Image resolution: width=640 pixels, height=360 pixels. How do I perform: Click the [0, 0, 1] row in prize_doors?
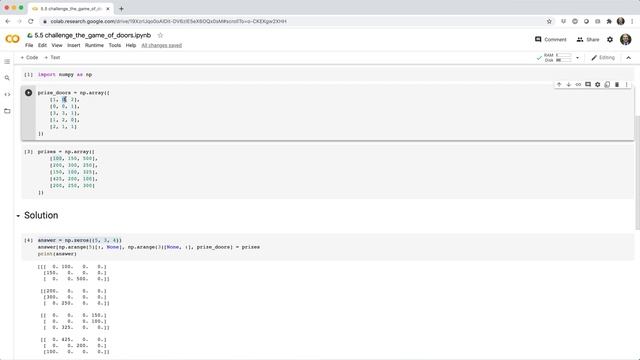click(x=65, y=107)
